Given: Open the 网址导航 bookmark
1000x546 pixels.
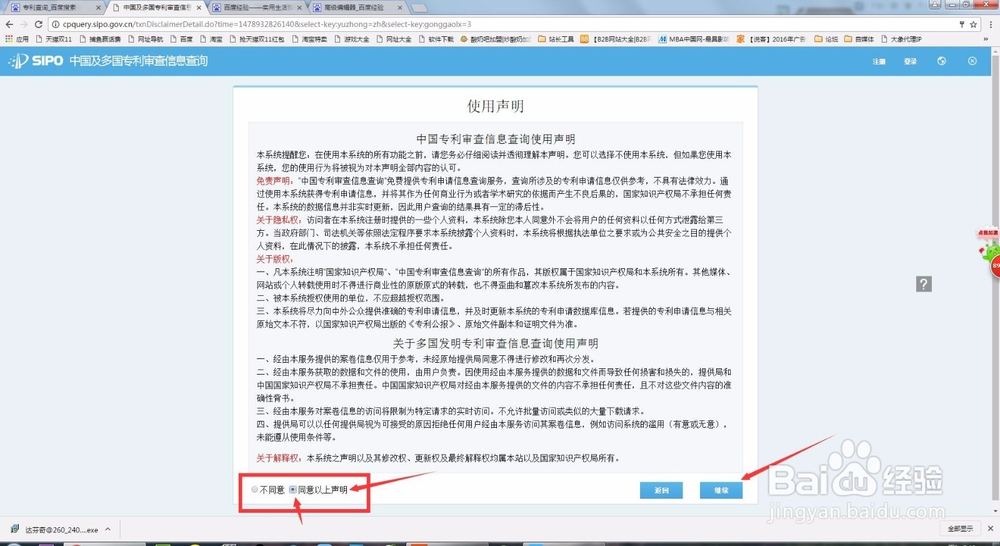Looking at the screenshot, I should click(x=146, y=39).
